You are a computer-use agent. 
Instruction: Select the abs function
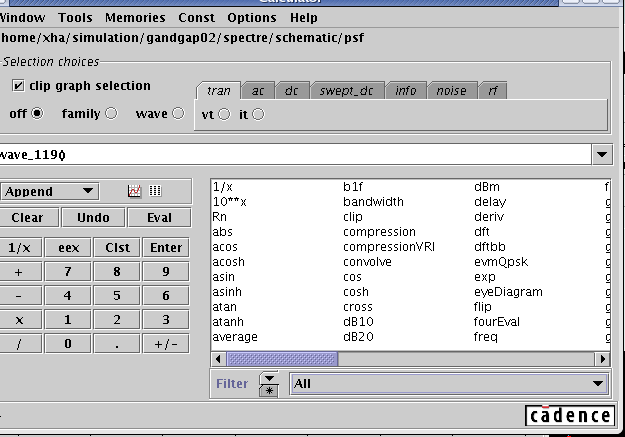pos(222,232)
